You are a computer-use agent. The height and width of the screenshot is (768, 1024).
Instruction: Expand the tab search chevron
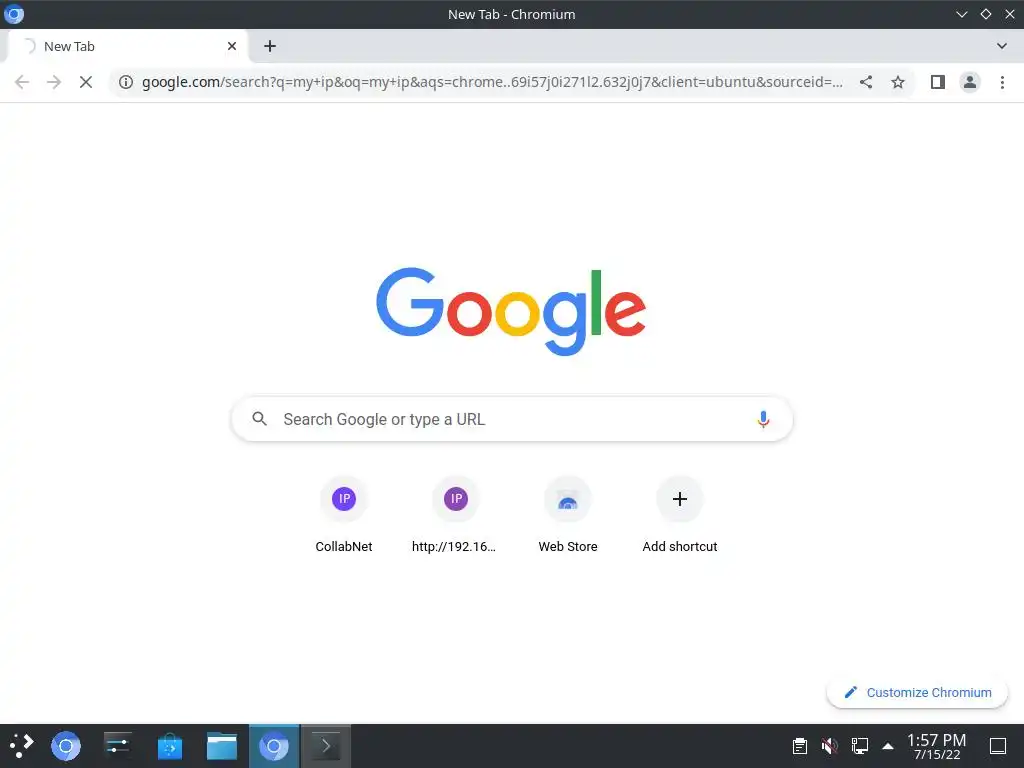click(x=1002, y=46)
